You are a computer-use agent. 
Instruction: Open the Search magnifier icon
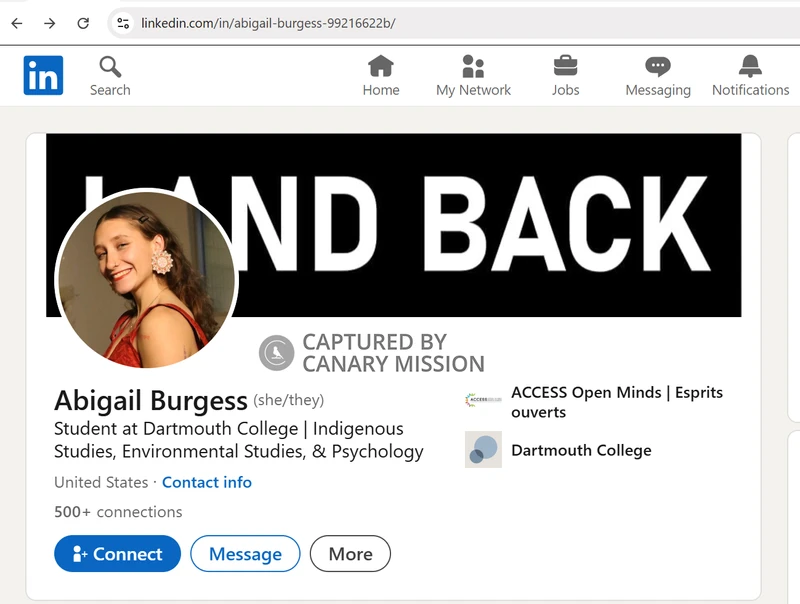click(x=110, y=67)
